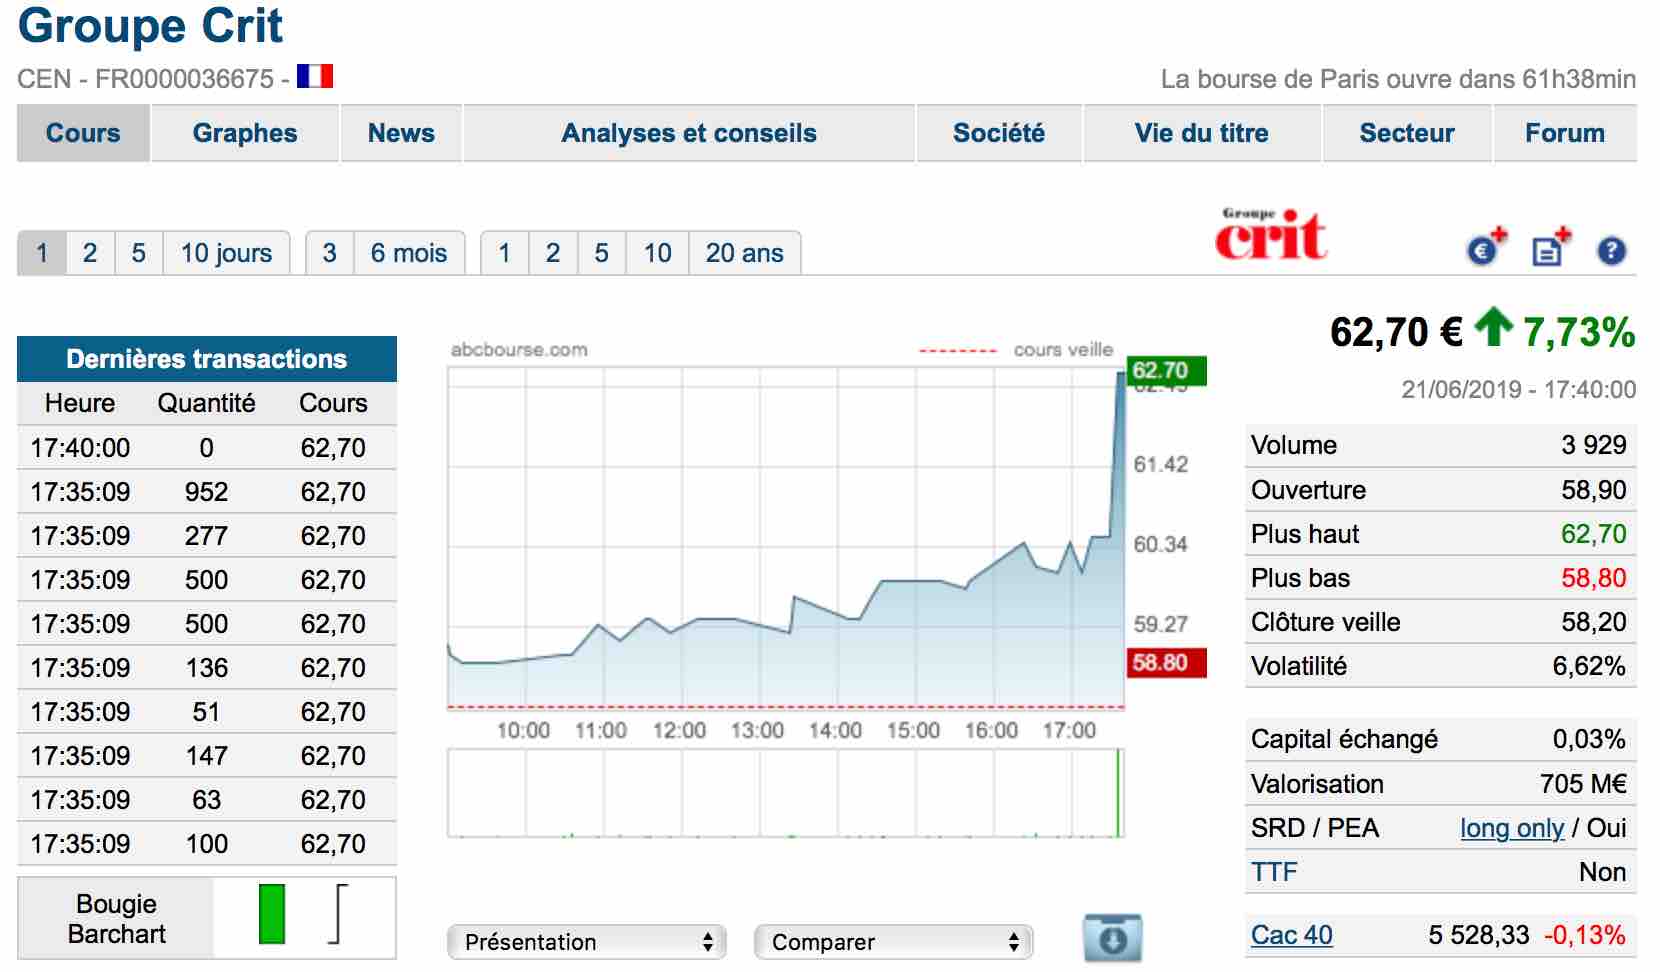Click the Heure column header
Image resolution: width=1660 pixels, height=972 pixels.
pos(80,403)
